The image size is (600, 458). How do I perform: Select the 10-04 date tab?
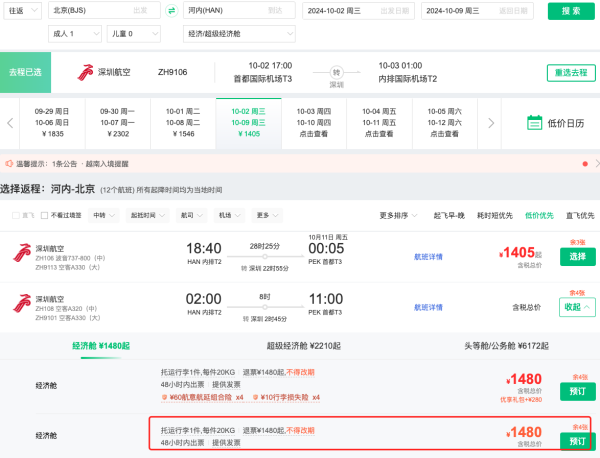379,123
